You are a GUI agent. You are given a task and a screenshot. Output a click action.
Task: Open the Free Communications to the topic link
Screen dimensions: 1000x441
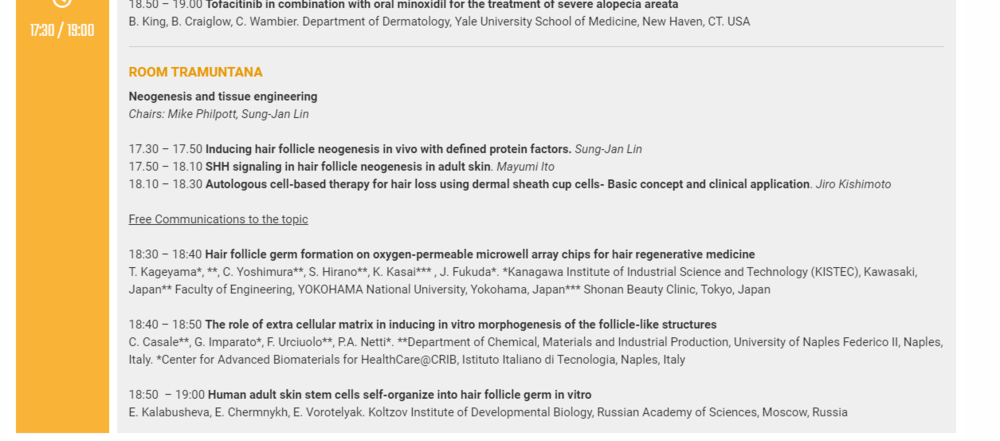[x=218, y=219]
